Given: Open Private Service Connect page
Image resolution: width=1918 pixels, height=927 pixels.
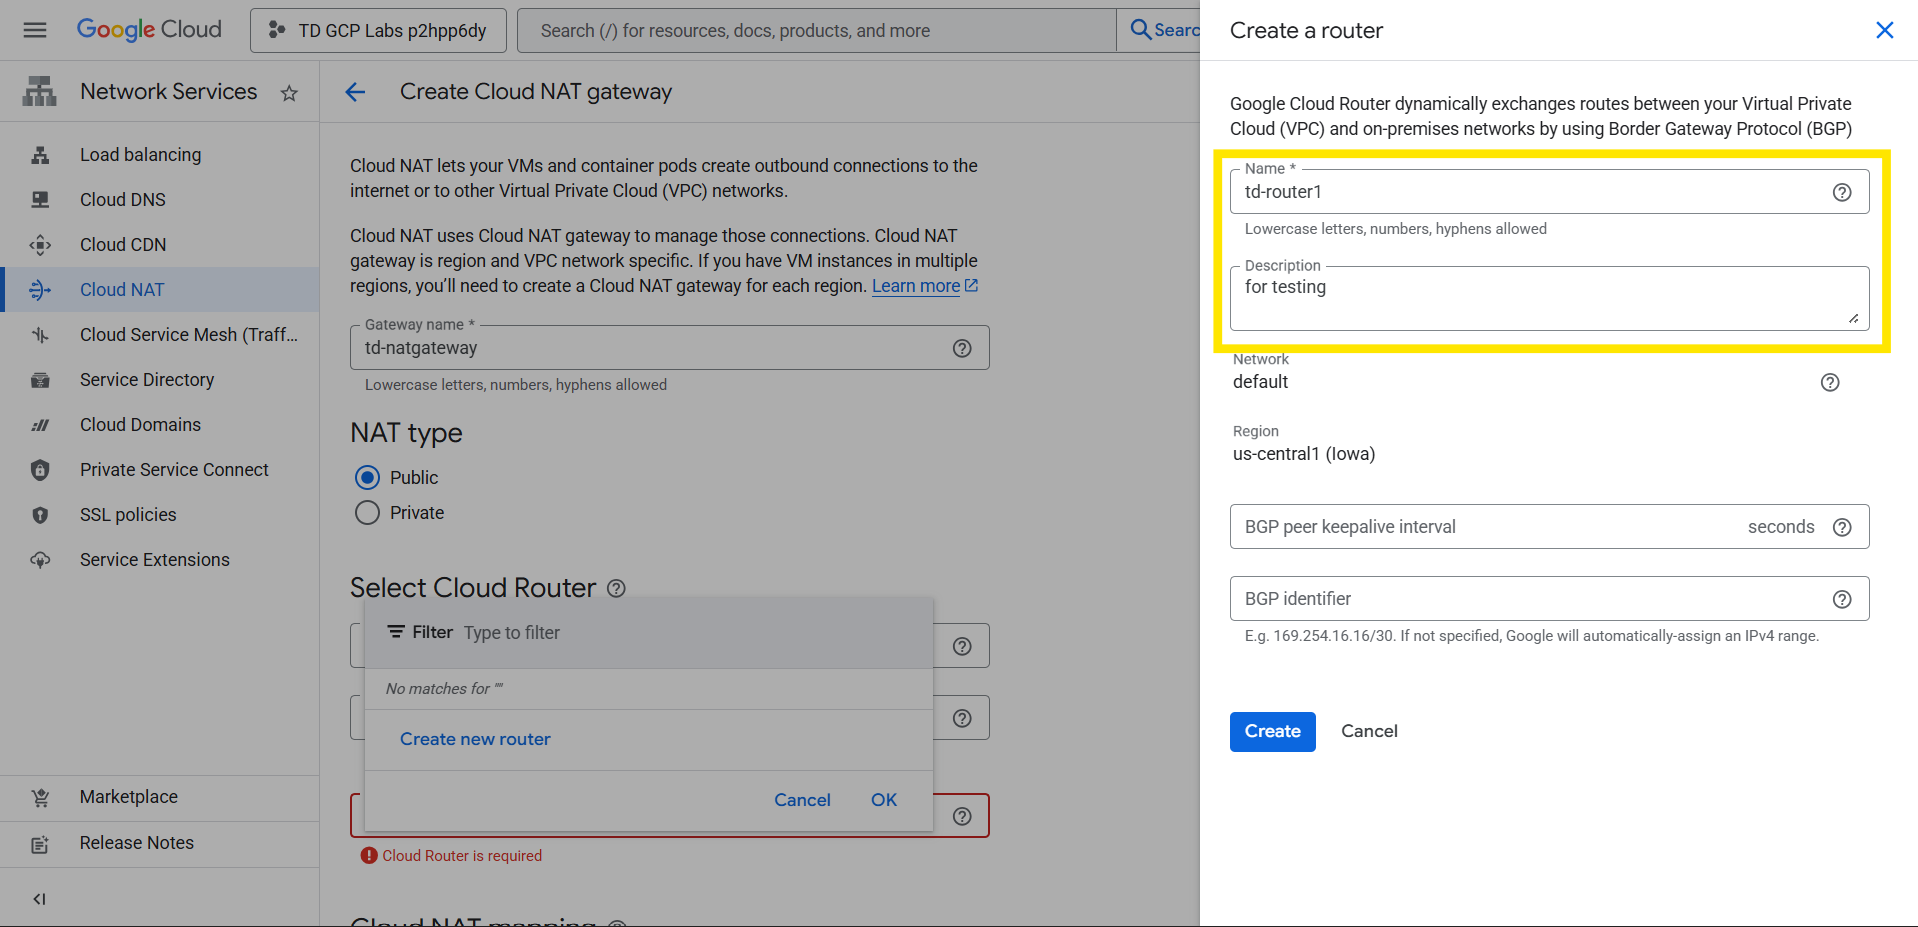Looking at the screenshot, I should [174, 470].
